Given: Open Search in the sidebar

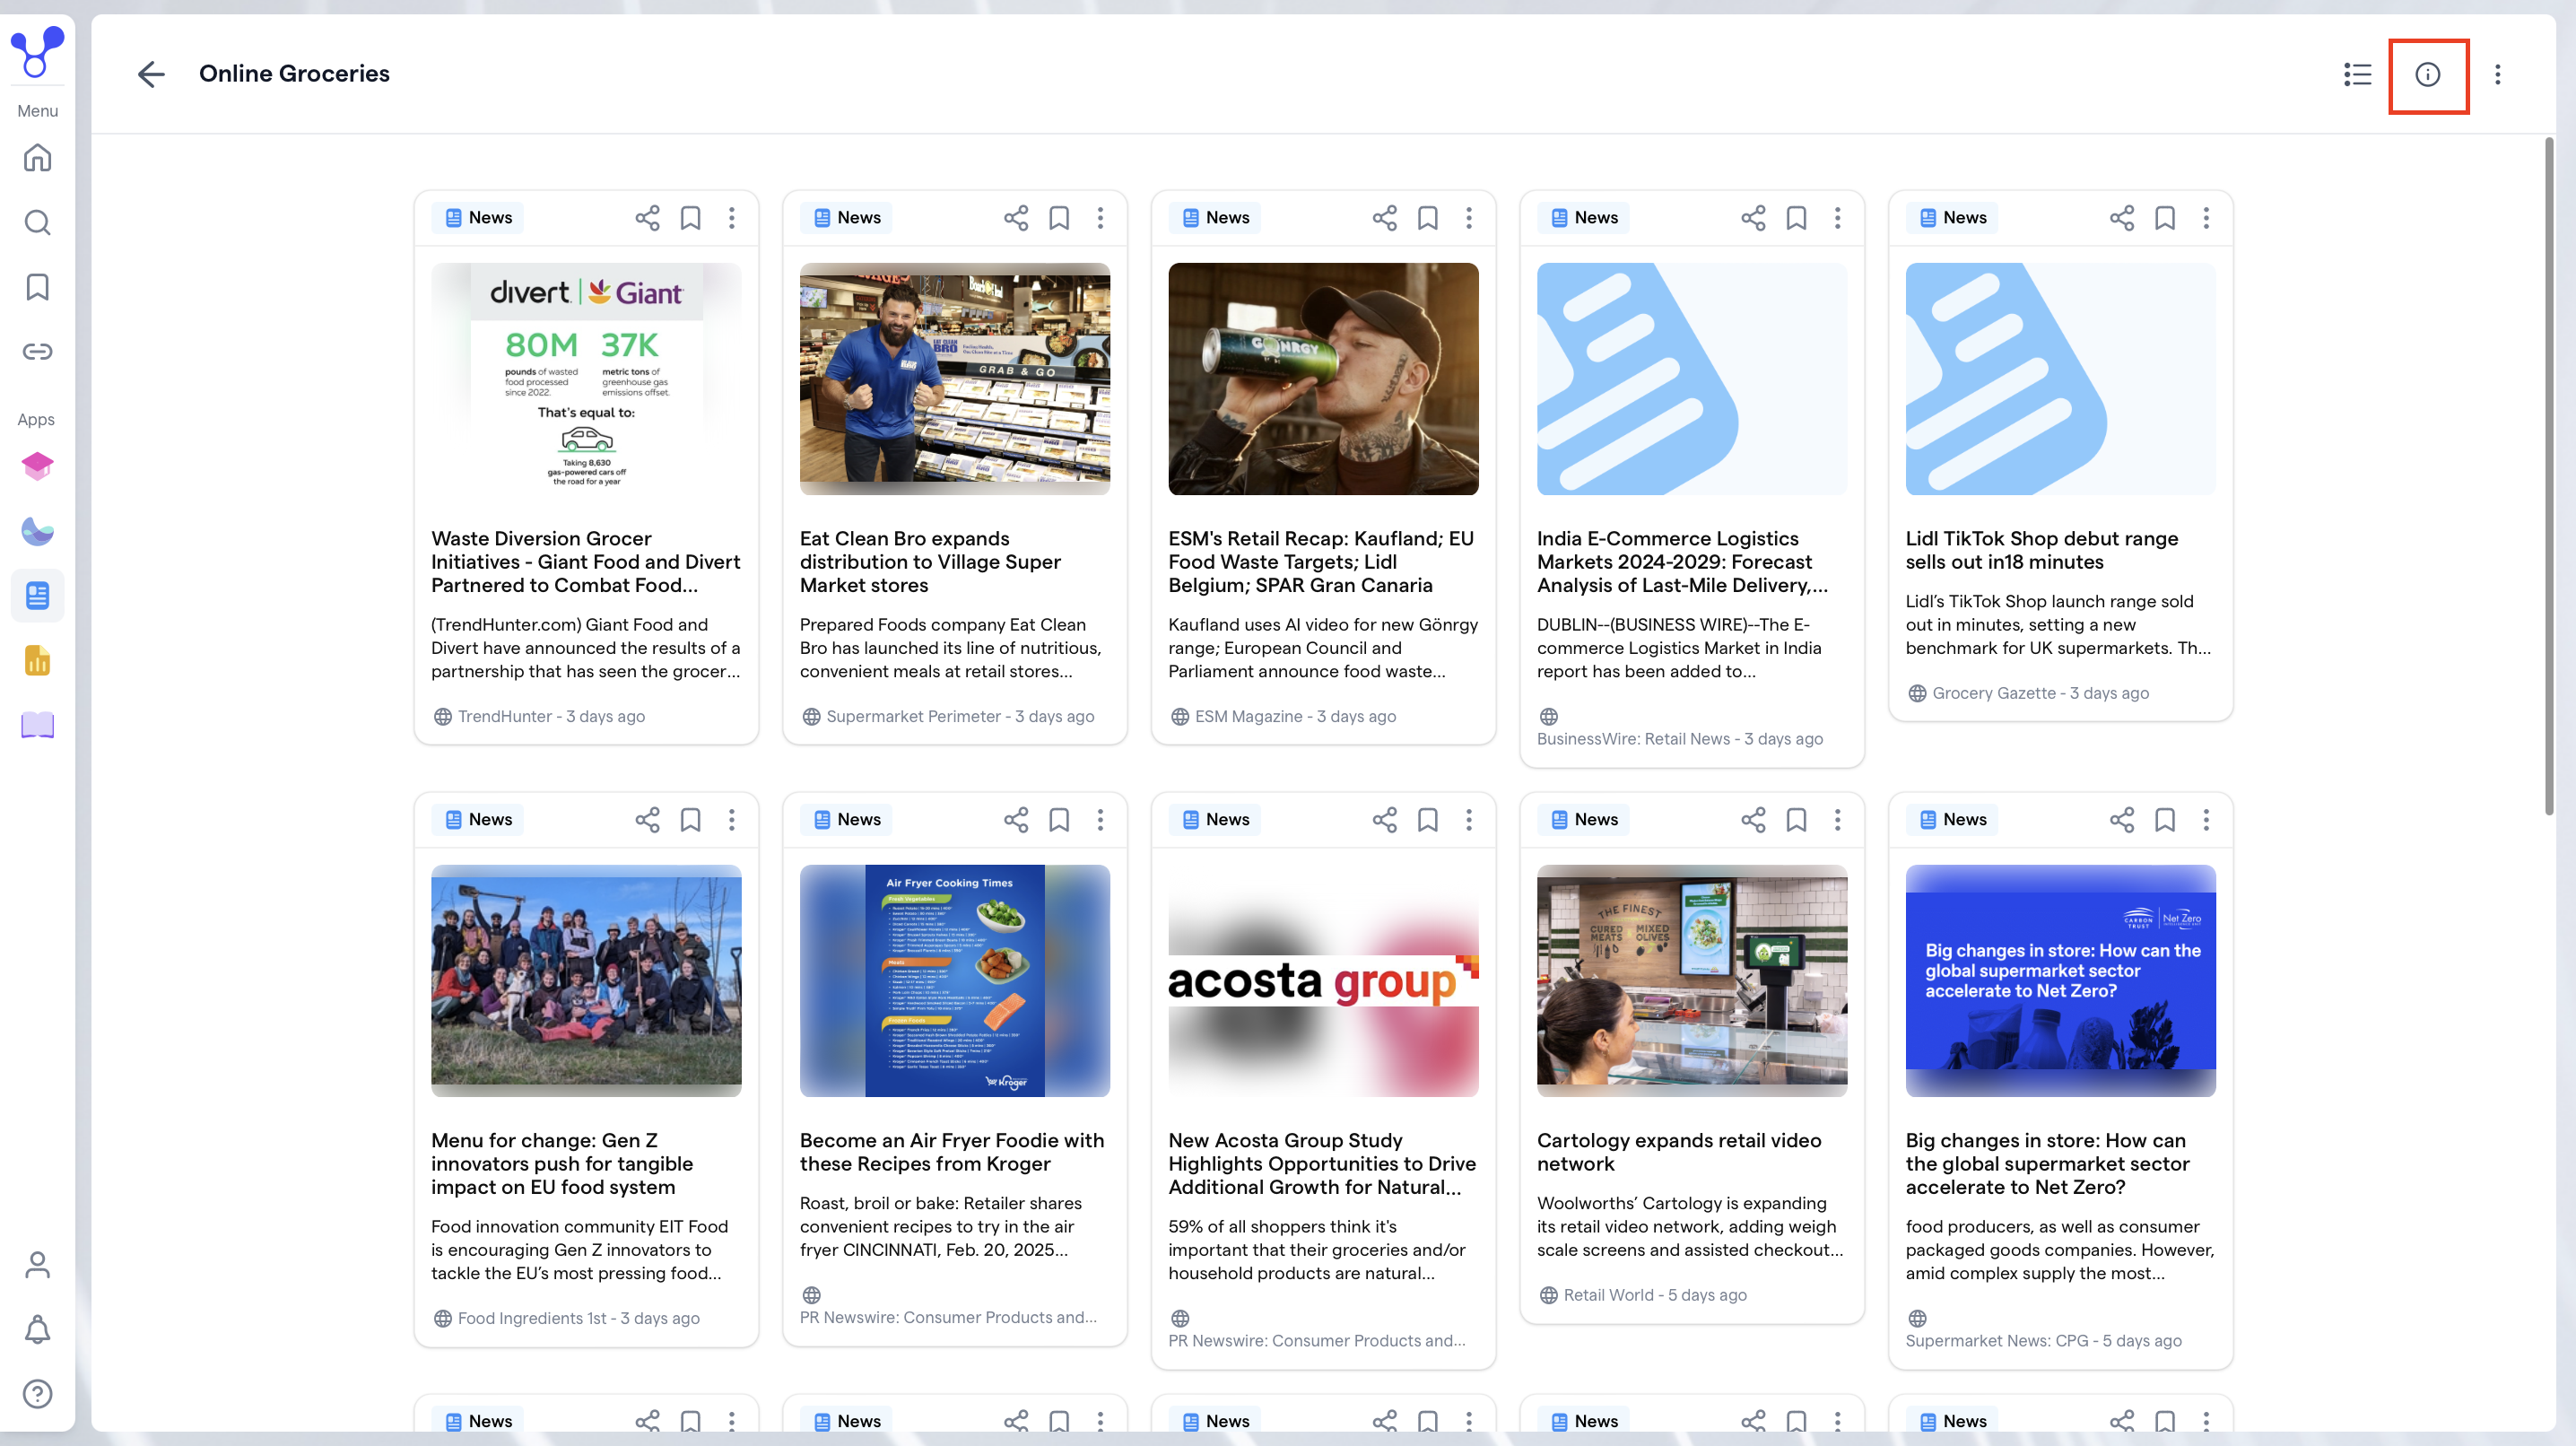Looking at the screenshot, I should (x=37, y=222).
